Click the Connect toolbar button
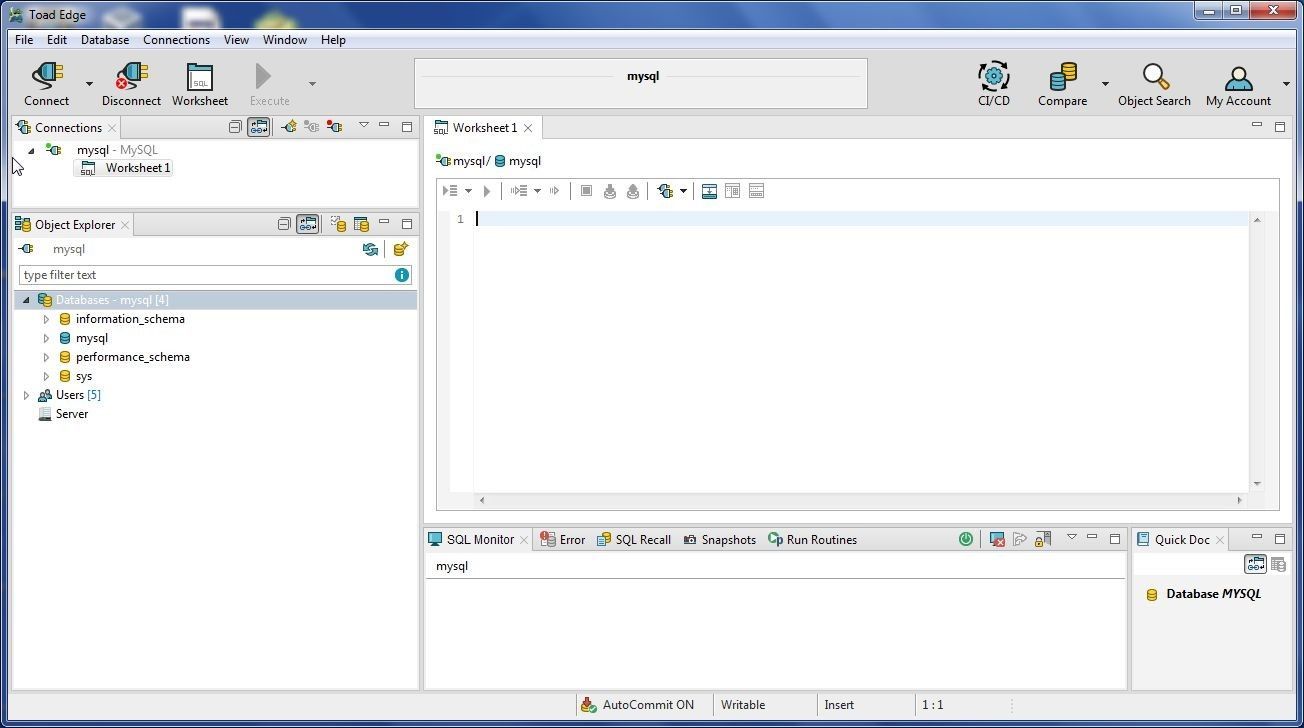1304x728 pixels. point(47,84)
